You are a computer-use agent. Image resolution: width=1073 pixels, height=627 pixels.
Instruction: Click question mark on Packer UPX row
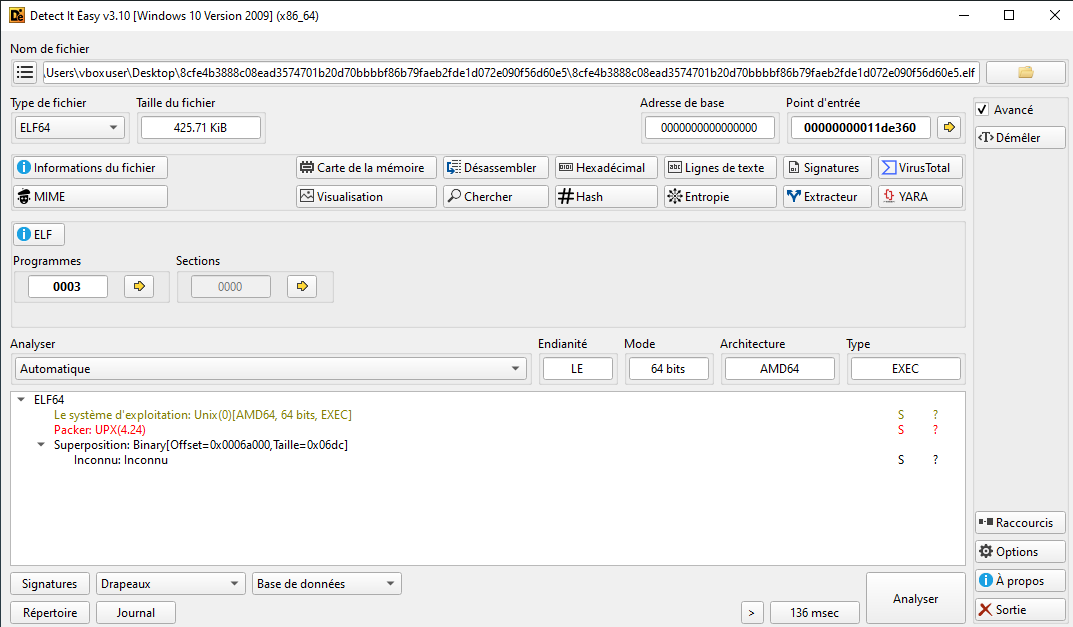tap(935, 430)
